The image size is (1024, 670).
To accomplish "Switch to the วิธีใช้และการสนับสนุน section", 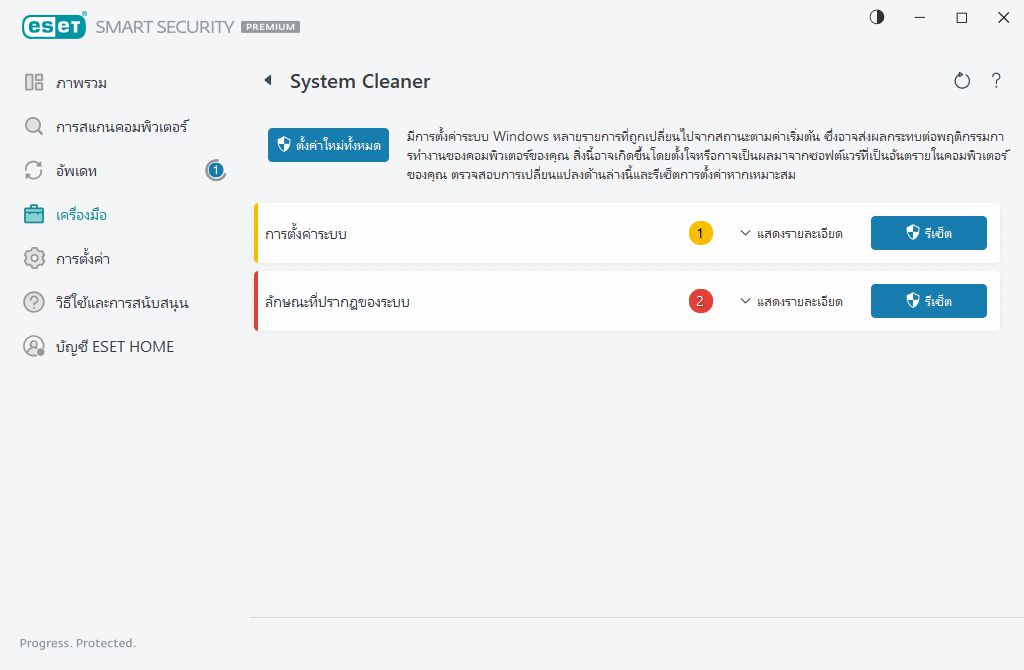I will point(120,302).
